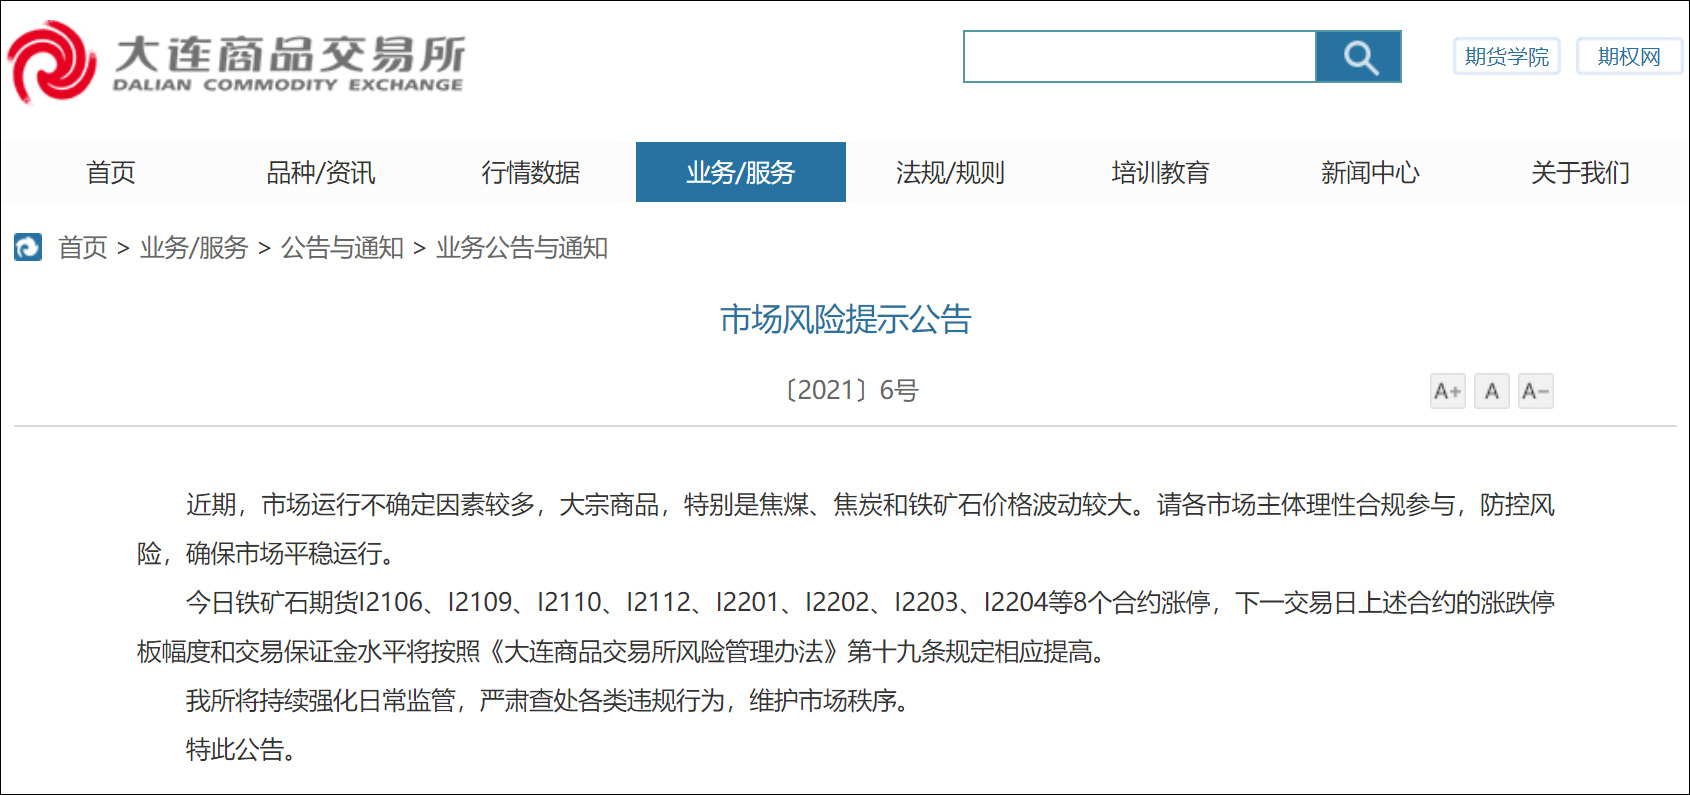Click the 业务/服务 breadcrumb link

[x=194, y=247]
